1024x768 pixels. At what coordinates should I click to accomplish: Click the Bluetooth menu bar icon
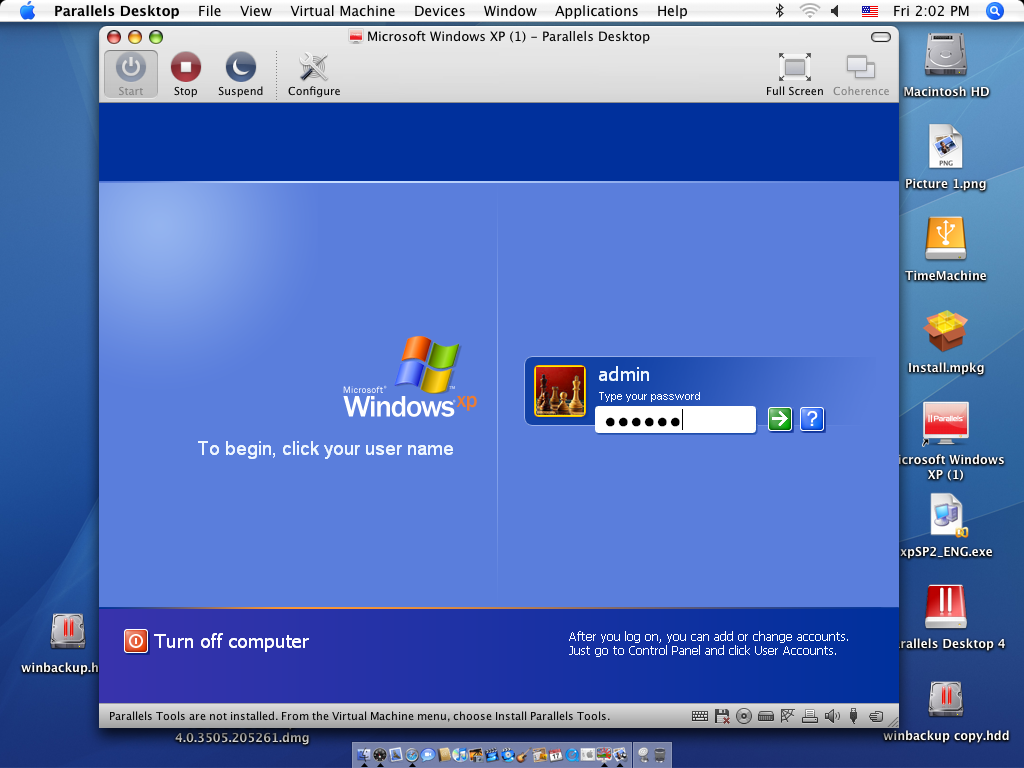779,10
